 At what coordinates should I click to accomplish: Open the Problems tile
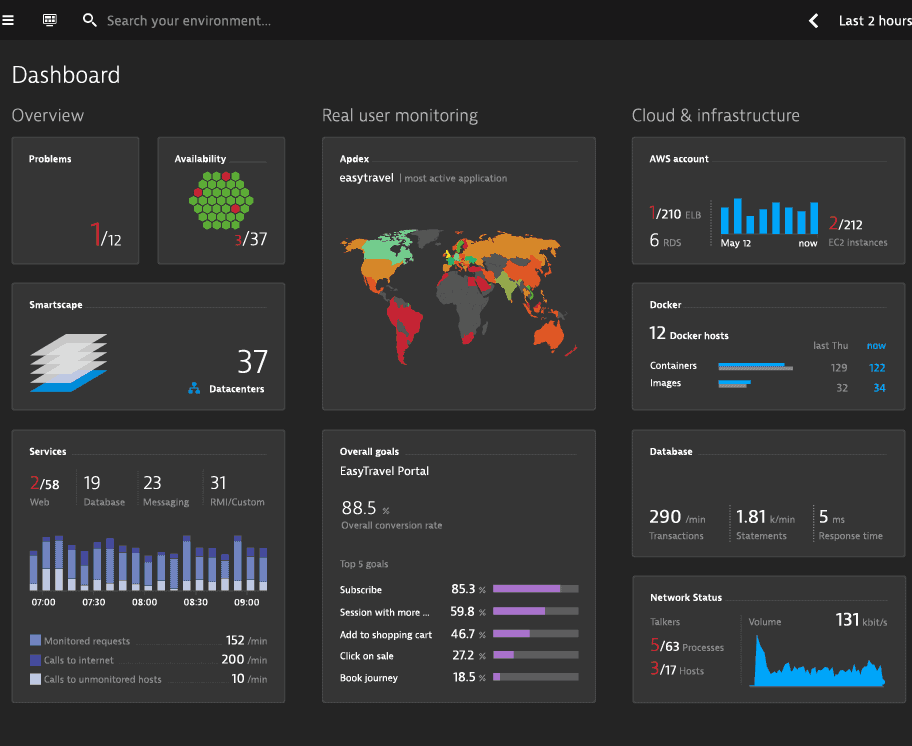point(75,201)
